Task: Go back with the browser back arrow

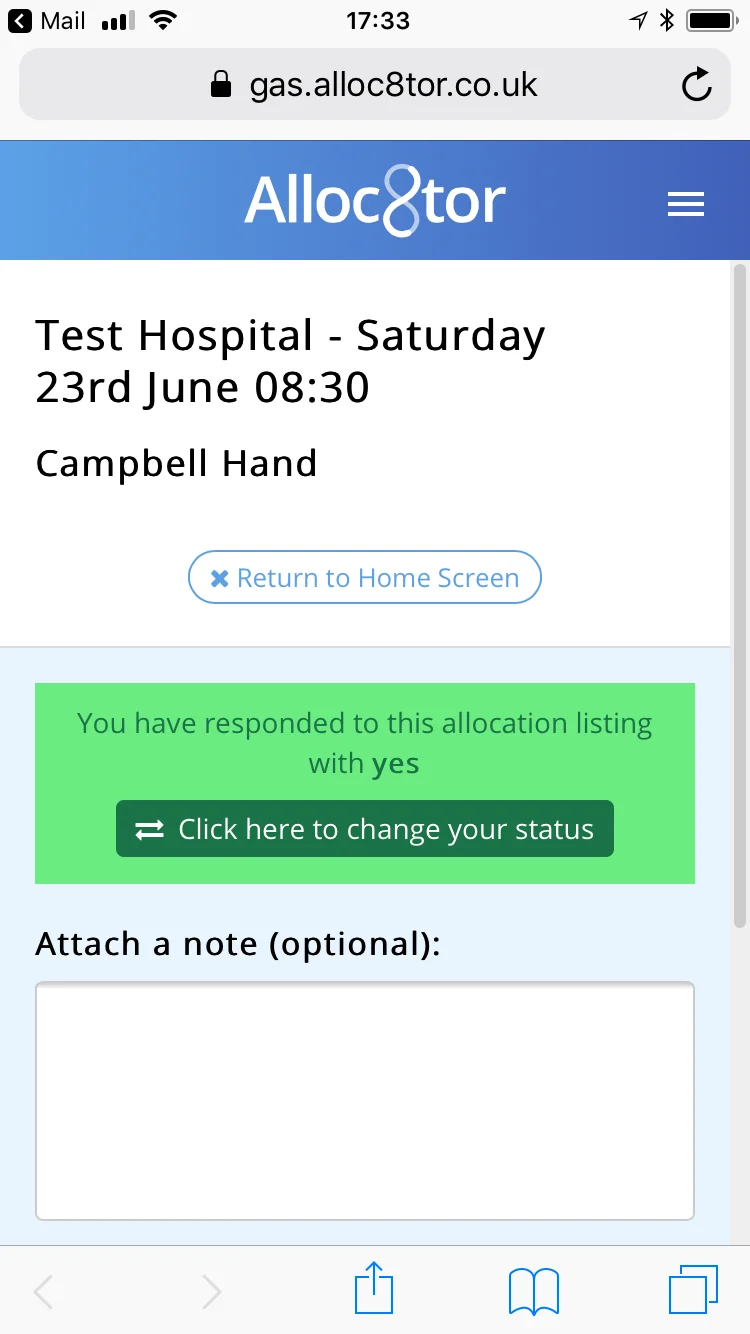Action: (x=43, y=1292)
